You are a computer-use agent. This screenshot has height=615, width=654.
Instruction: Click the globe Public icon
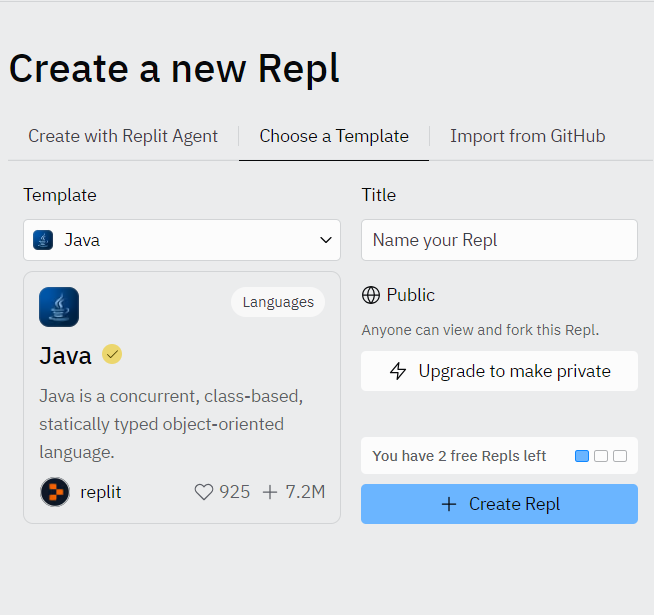(371, 295)
